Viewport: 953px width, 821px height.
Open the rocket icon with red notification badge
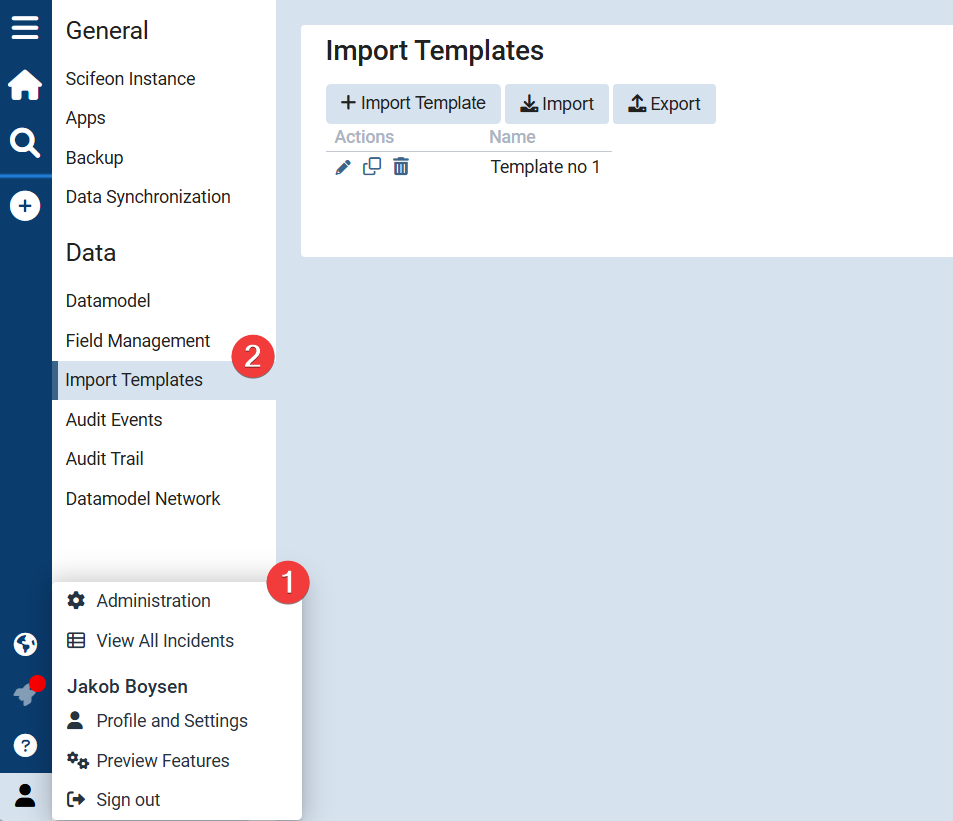(25, 694)
